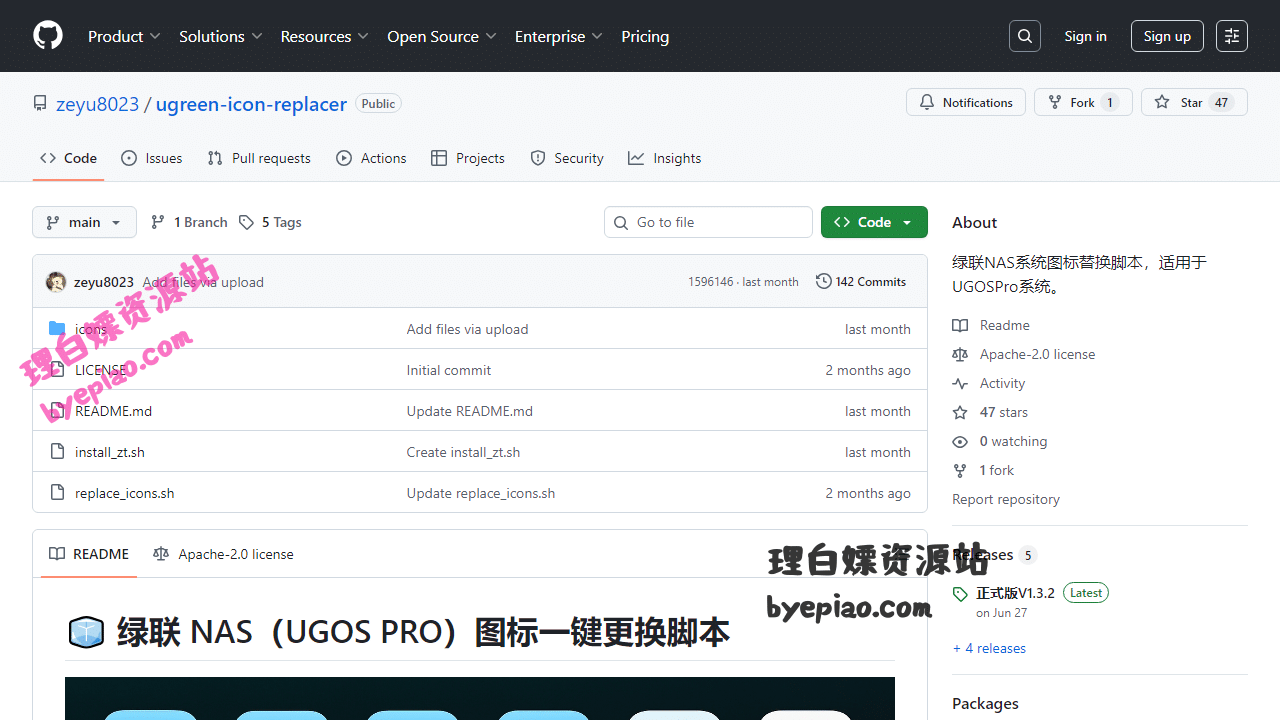Switch to the Apache-2.0 license tab
The height and width of the screenshot is (720, 1280).
click(223, 554)
